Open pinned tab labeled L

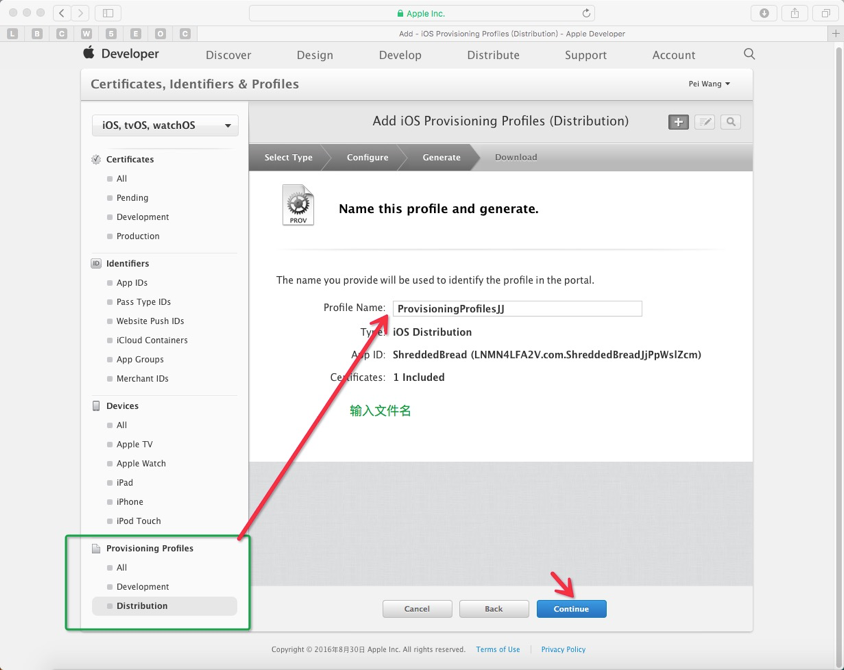coord(13,33)
